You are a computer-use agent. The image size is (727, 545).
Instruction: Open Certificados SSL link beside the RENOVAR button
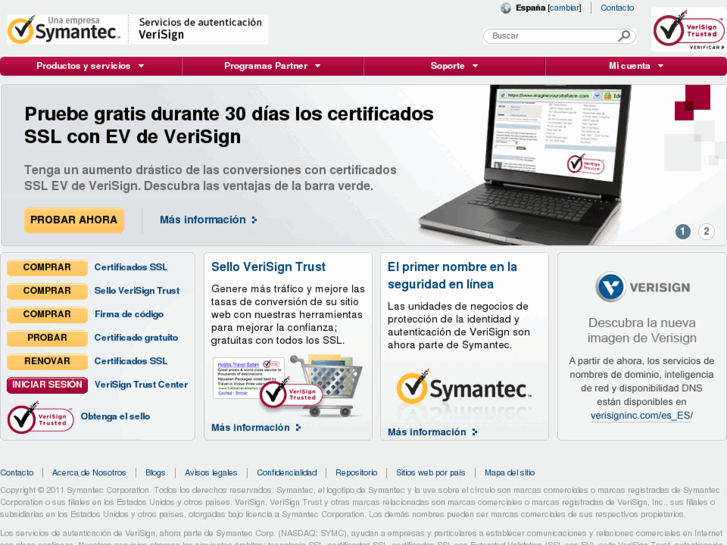[131, 361]
